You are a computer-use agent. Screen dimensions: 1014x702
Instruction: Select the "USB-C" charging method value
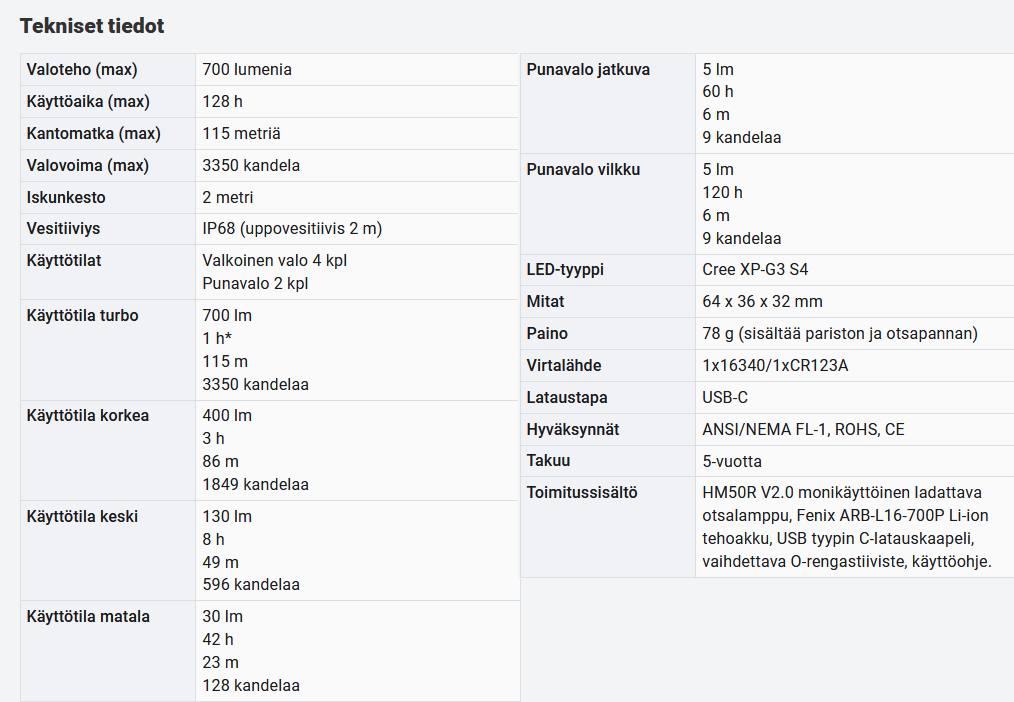[725, 398]
